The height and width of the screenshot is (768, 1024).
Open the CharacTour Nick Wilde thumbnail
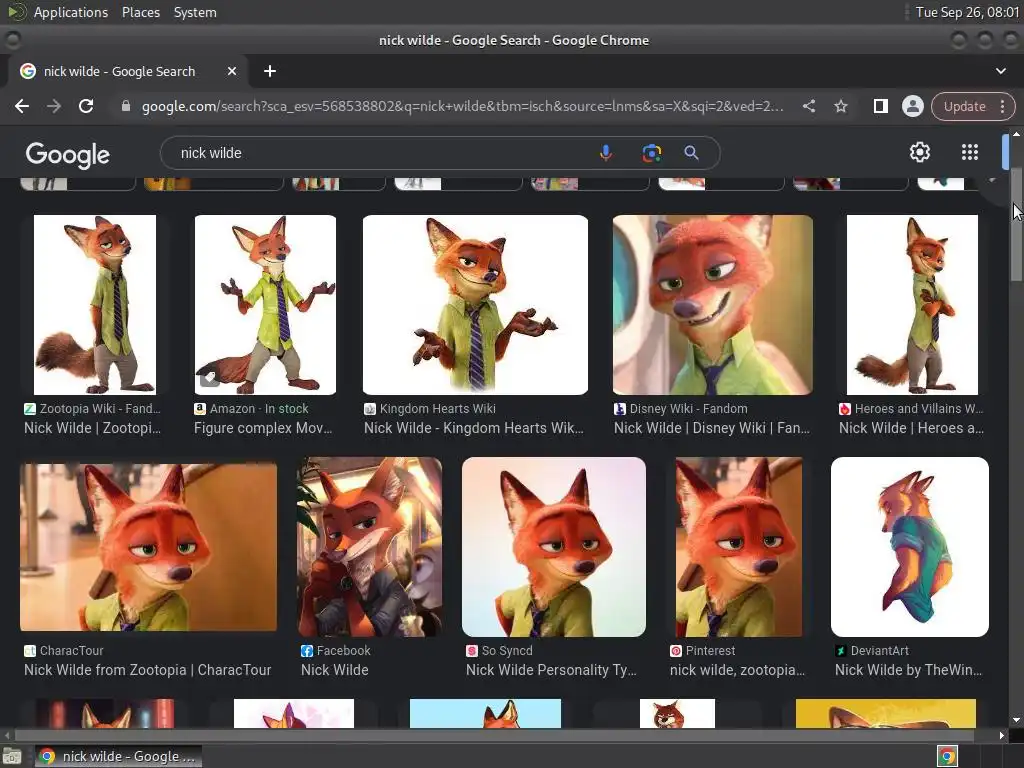[148, 547]
